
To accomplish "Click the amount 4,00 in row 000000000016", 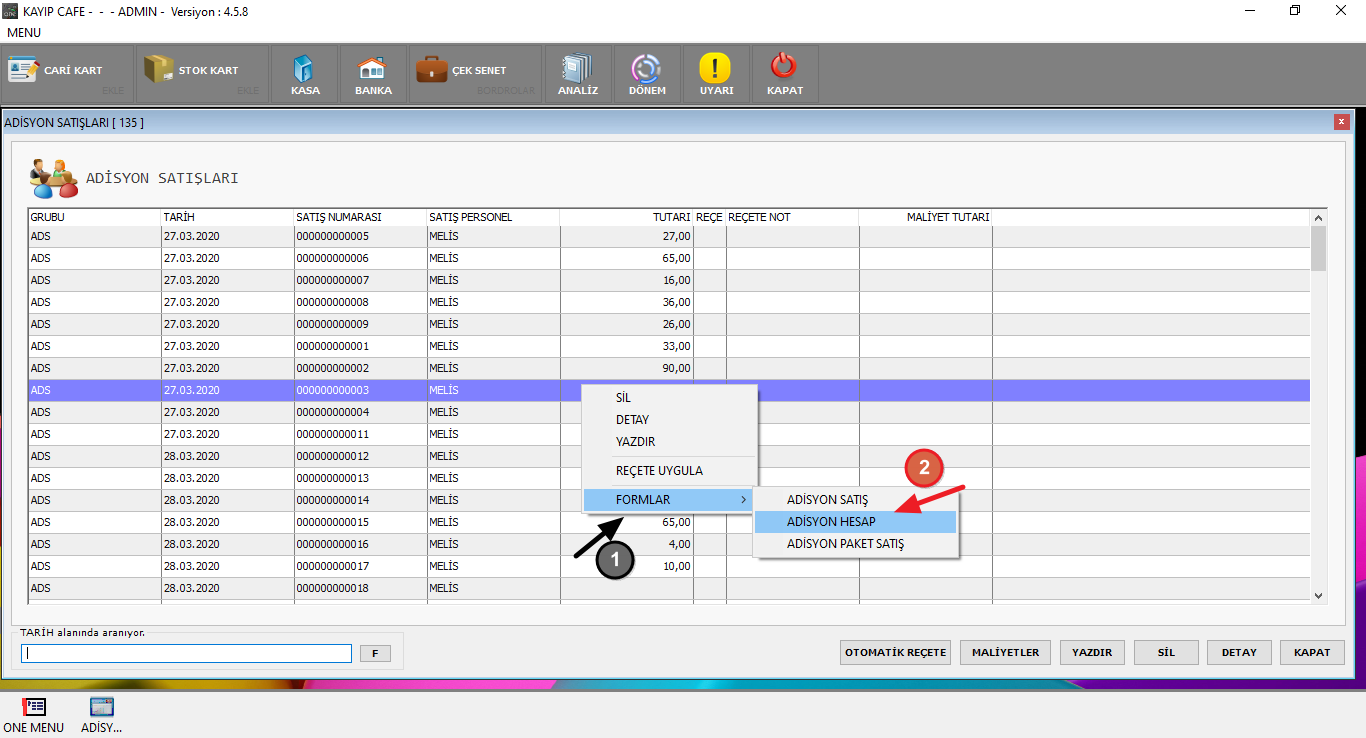I will click(680, 544).
